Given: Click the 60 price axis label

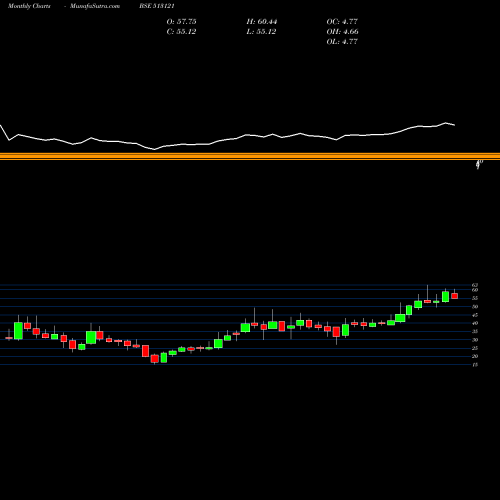Looking at the screenshot, I should coord(475,290).
